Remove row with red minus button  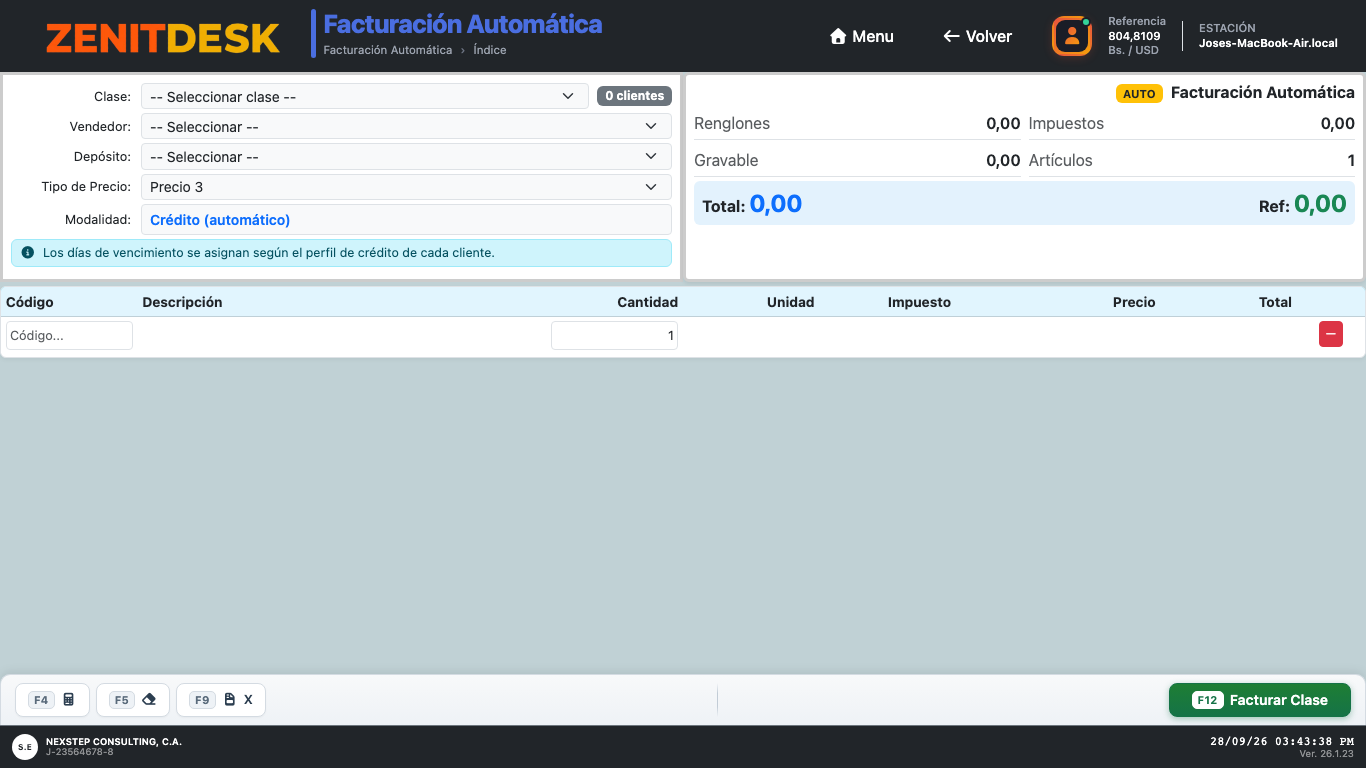click(1330, 335)
